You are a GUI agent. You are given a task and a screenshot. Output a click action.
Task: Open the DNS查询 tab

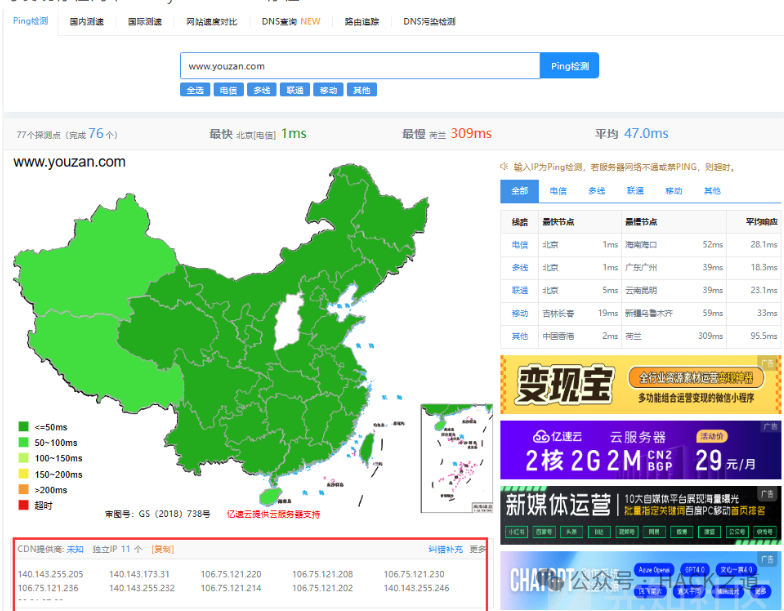291,22
